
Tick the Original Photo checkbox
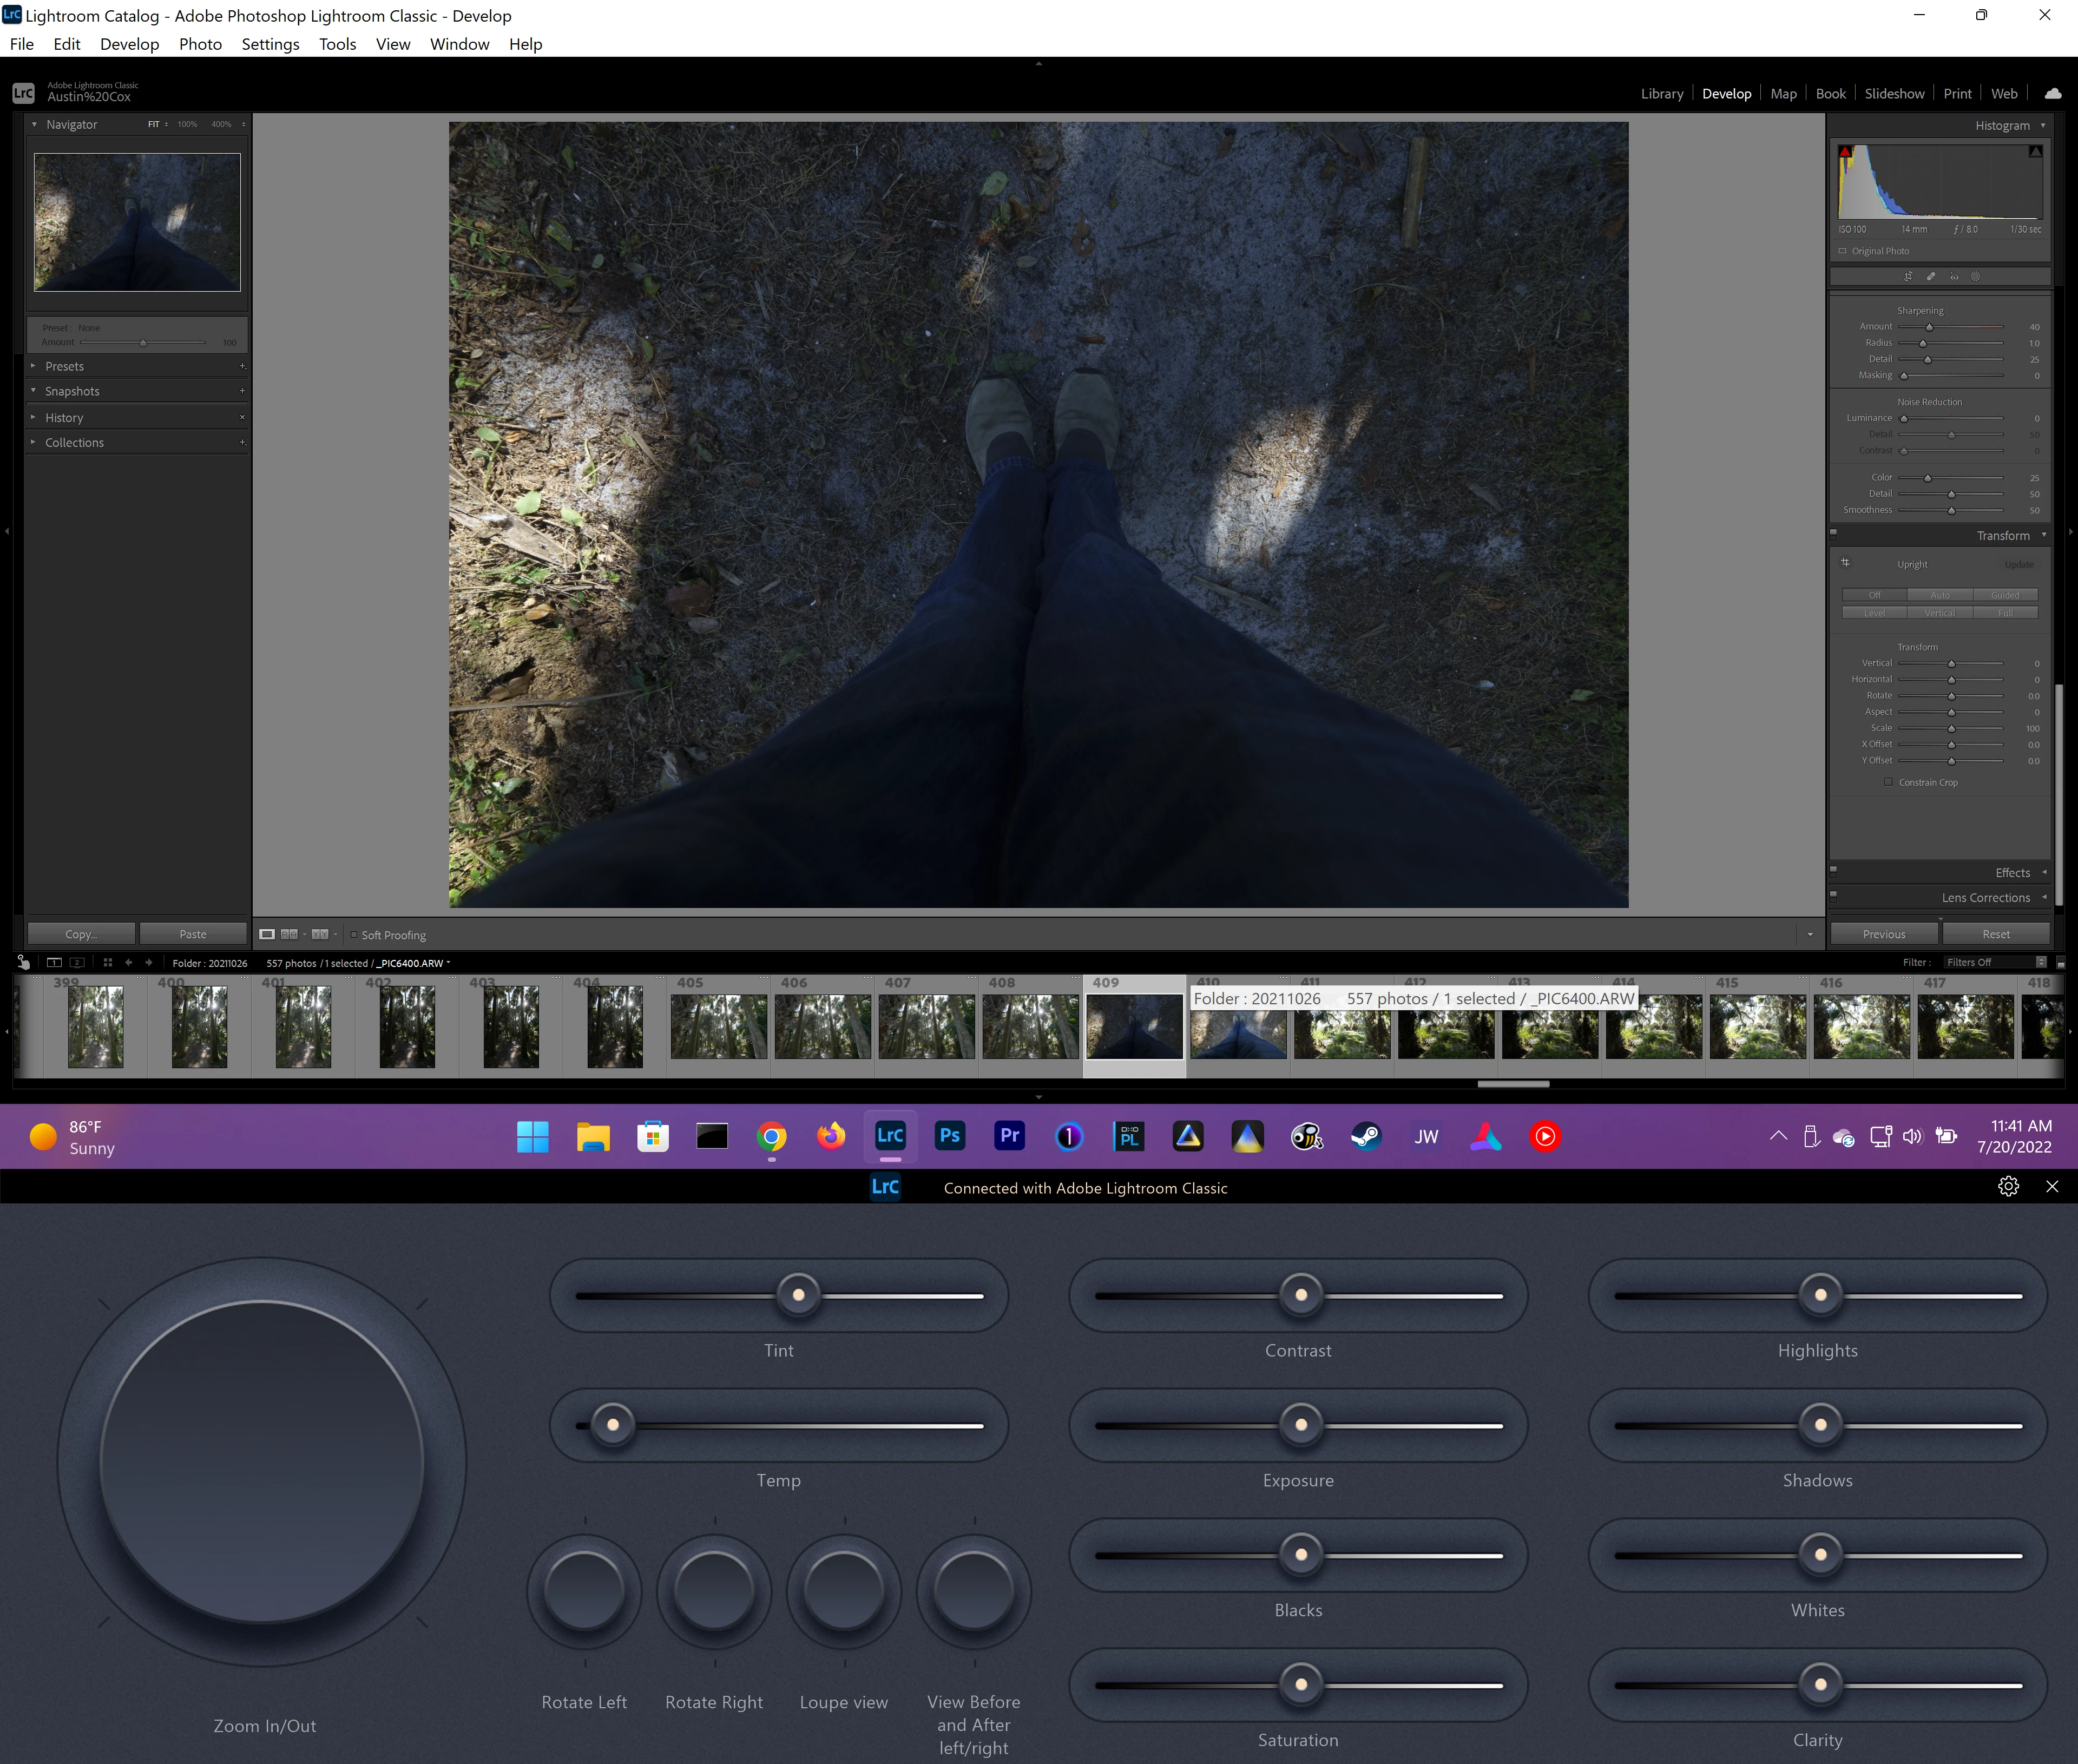click(1843, 251)
